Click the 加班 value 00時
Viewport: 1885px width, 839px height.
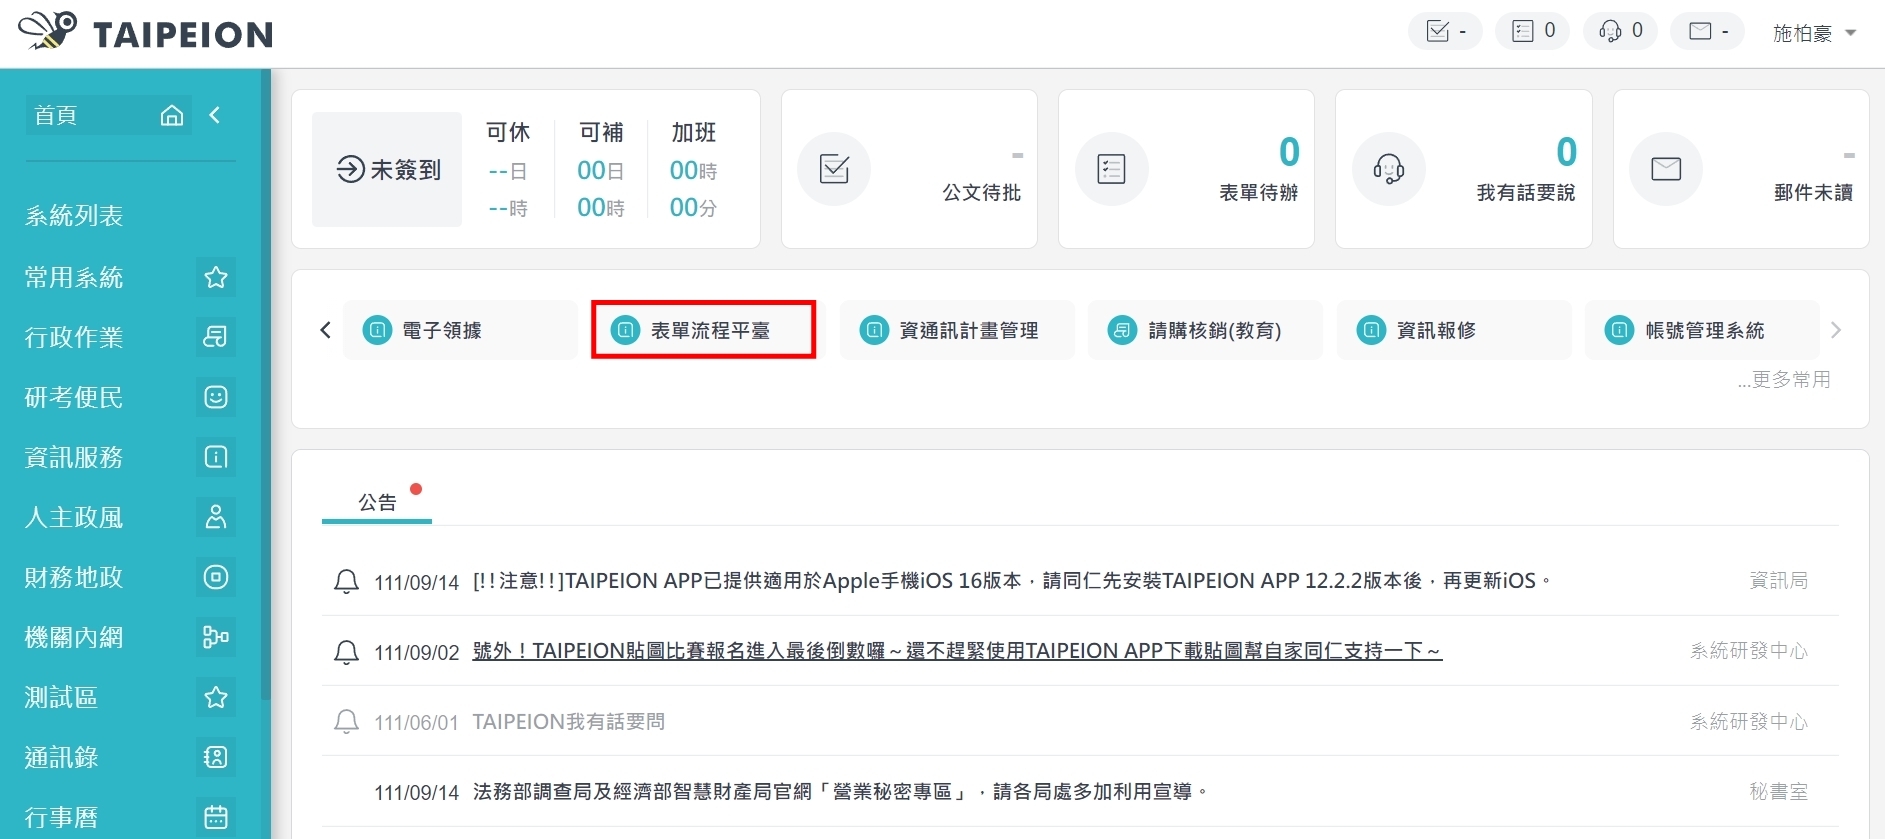(x=693, y=171)
